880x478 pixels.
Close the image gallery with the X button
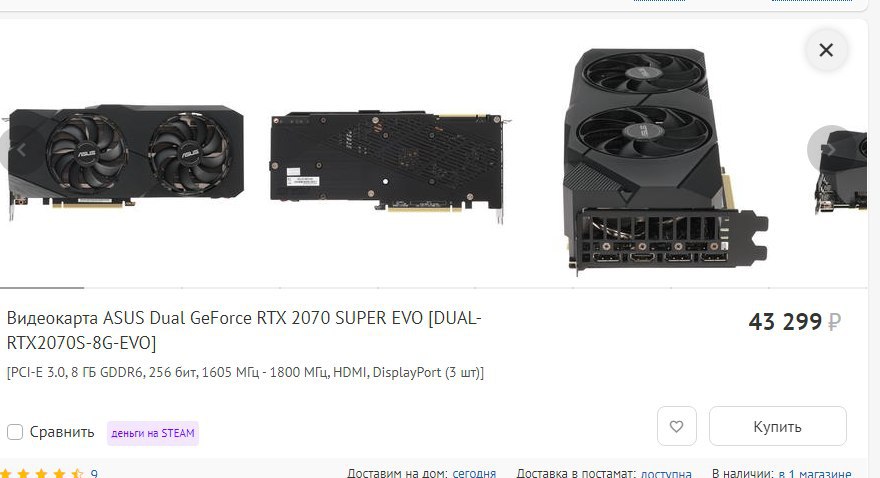tap(826, 50)
